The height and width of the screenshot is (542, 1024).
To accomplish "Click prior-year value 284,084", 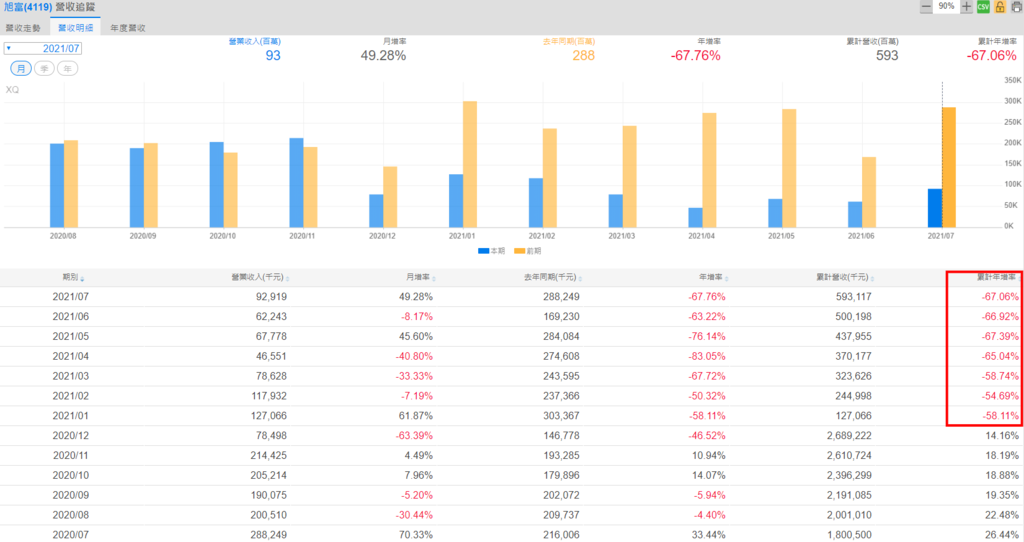I will 561,336.
